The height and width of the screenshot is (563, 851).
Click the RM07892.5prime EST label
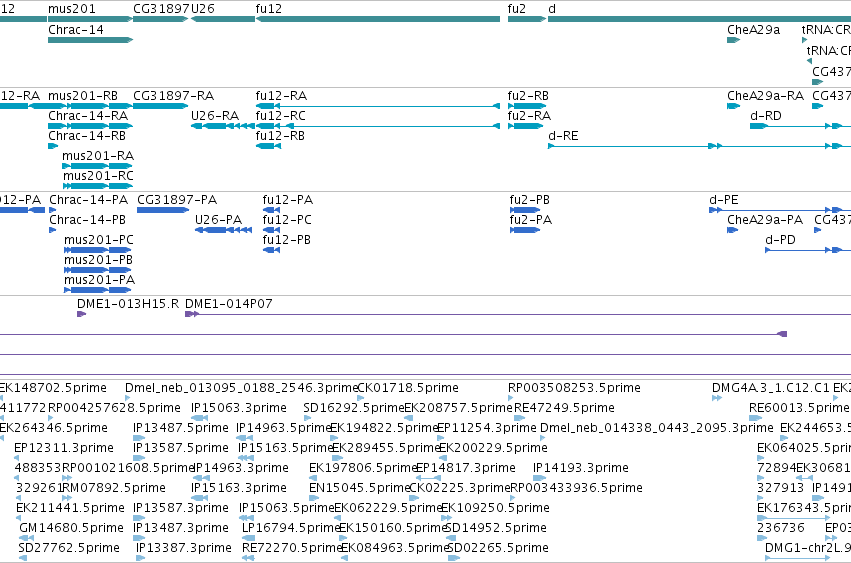[x=113, y=488]
